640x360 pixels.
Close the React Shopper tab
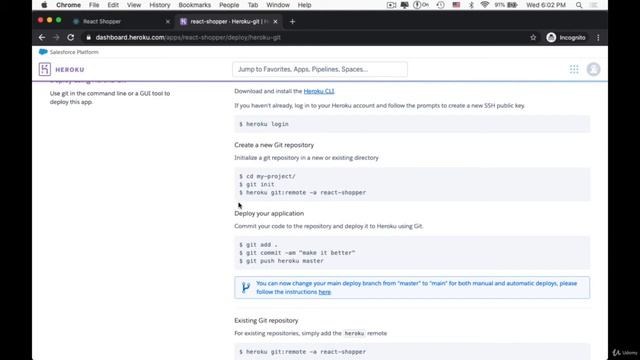coord(168,22)
